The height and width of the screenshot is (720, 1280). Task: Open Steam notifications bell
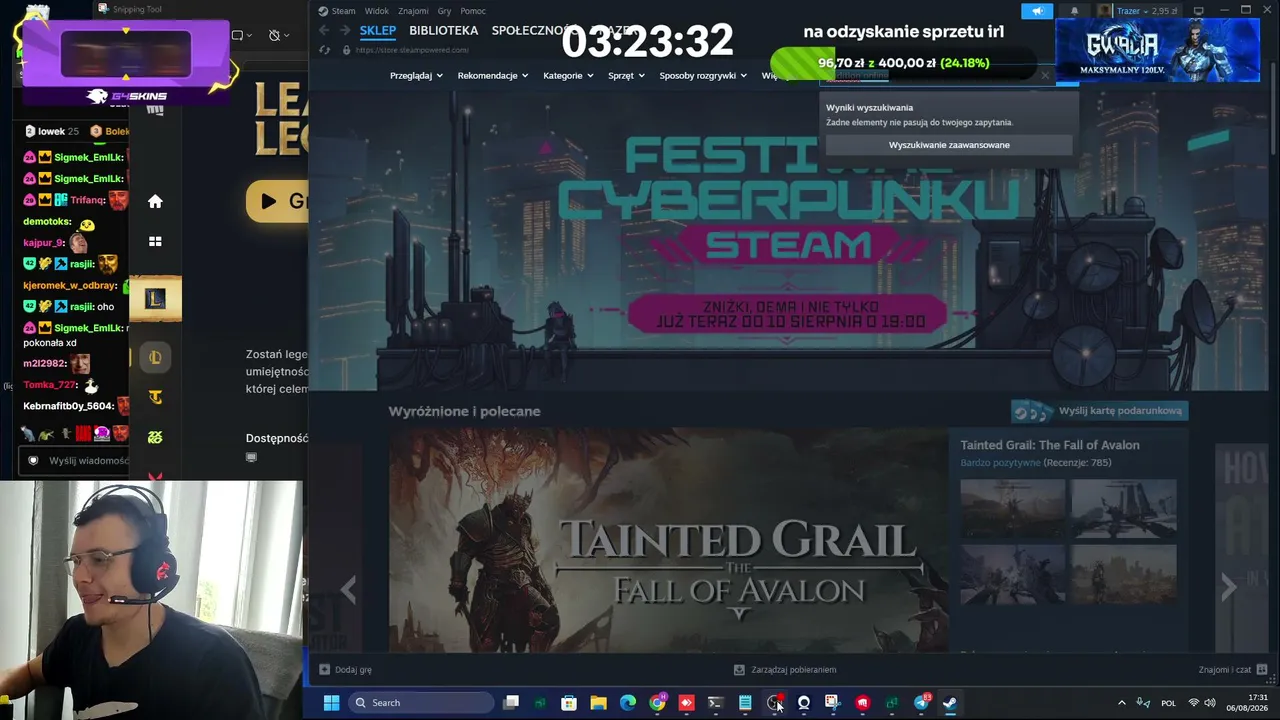(1075, 11)
